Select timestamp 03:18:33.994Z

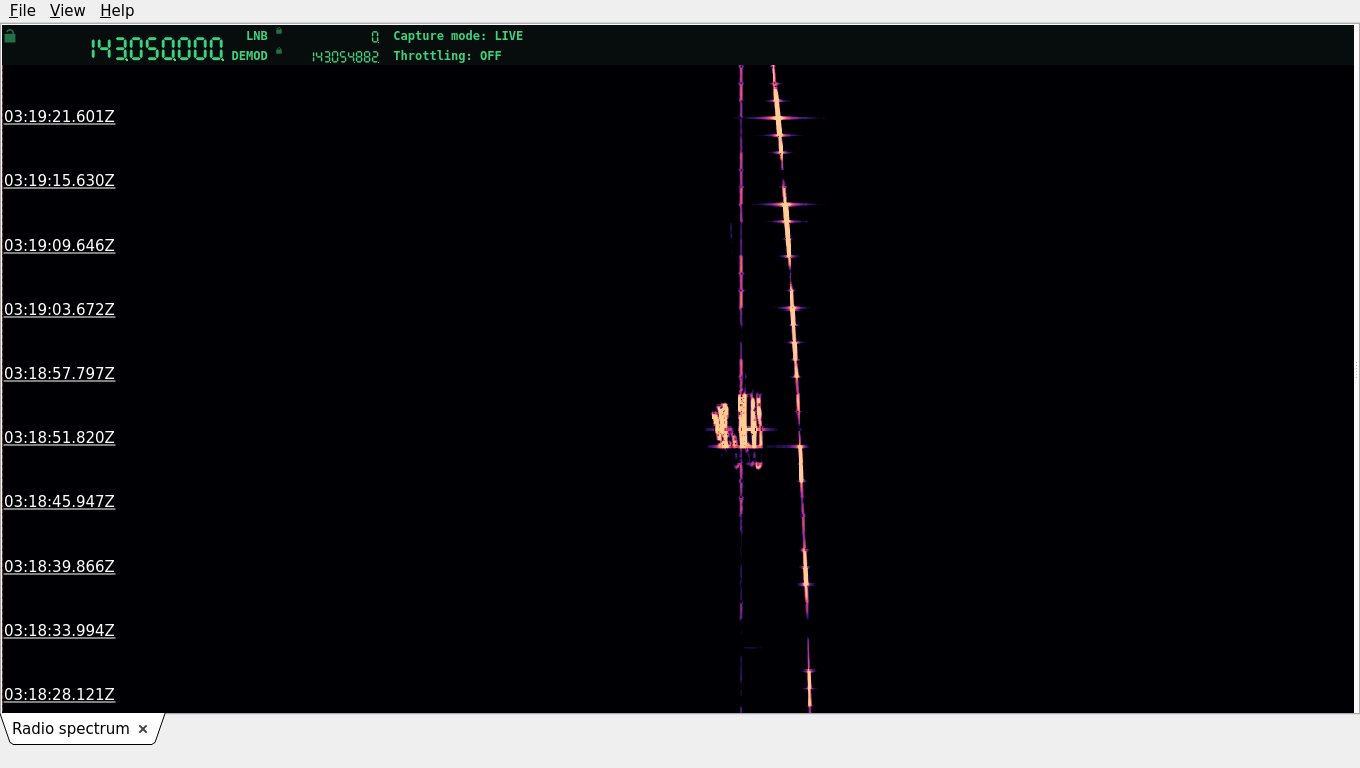[x=60, y=630]
